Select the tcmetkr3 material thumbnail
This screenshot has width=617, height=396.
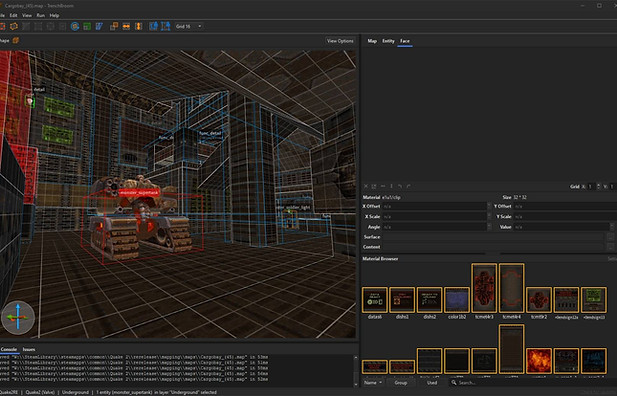(x=484, y=288)
